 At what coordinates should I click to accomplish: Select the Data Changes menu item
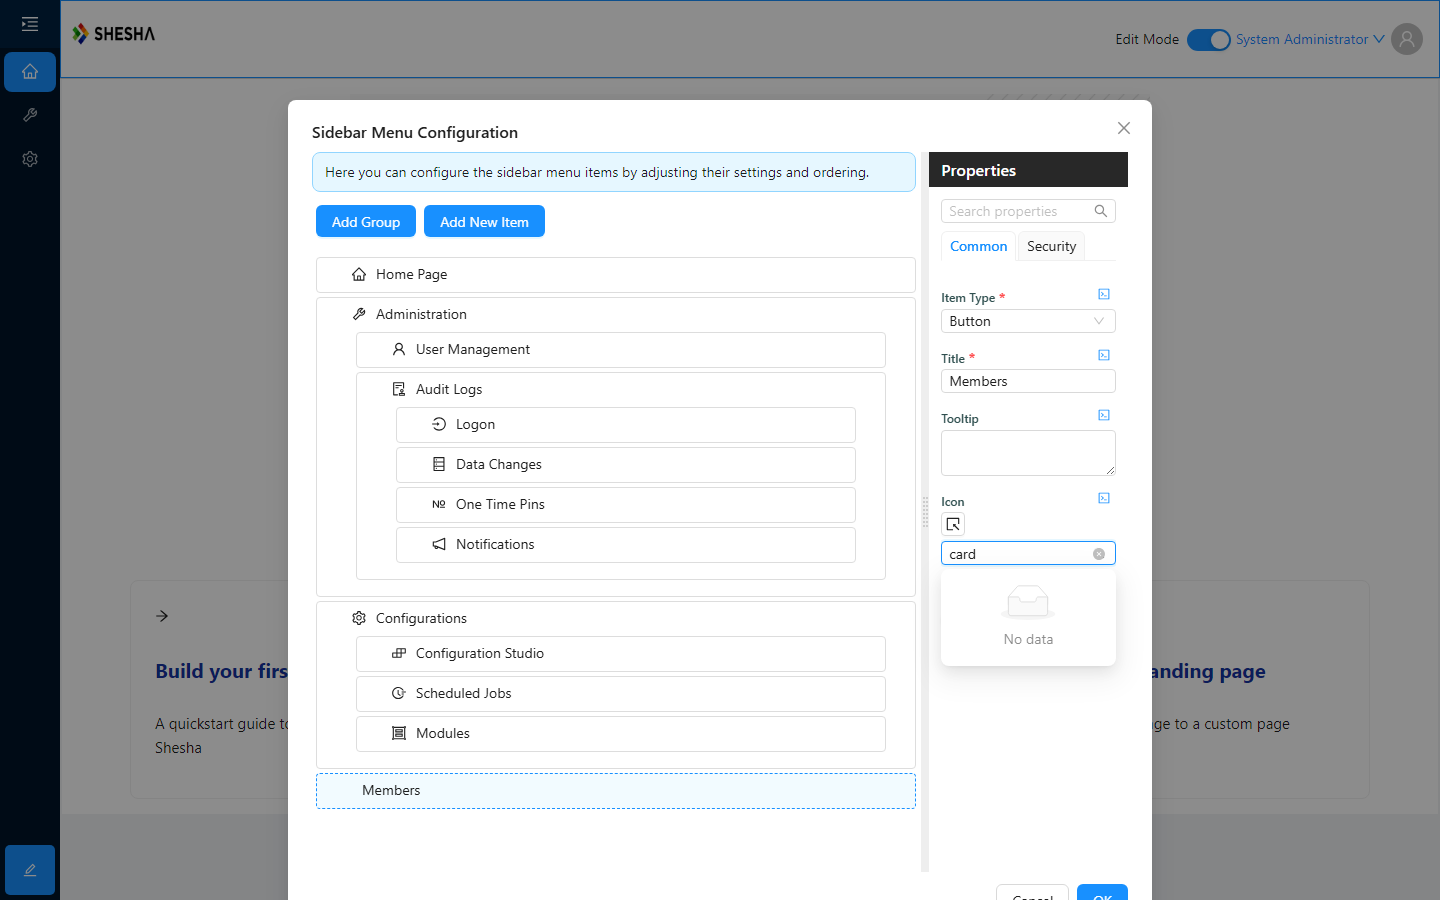pyautogui.click(x=626, y=464)
